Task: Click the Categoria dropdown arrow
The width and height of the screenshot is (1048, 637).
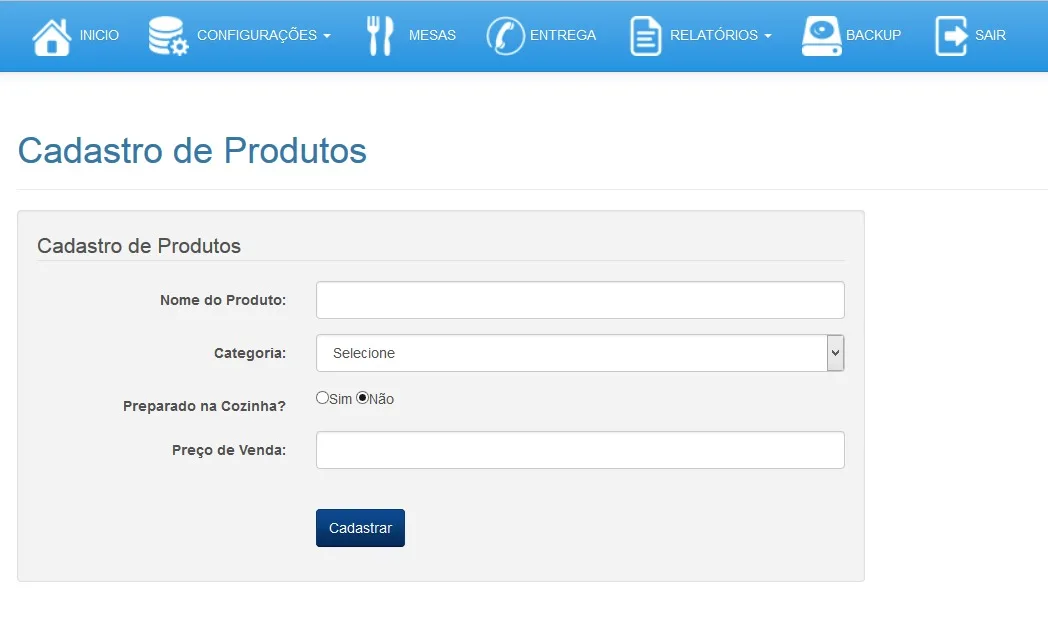Action: pyautogui.click(x=835, y=353)
